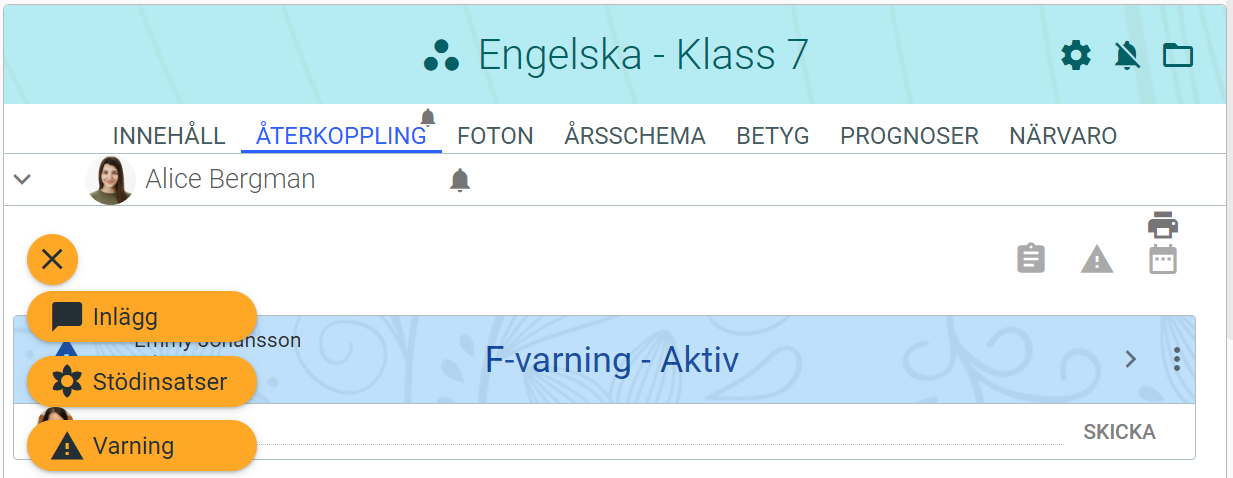Click Alice Bergman's profile photo
1233x478 pixels.
[x=110, y=180]
